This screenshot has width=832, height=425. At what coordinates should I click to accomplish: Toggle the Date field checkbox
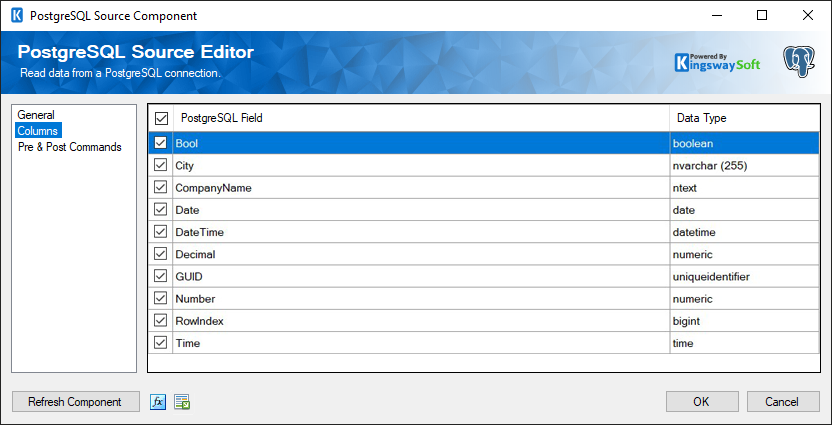[x=160, y=210]
